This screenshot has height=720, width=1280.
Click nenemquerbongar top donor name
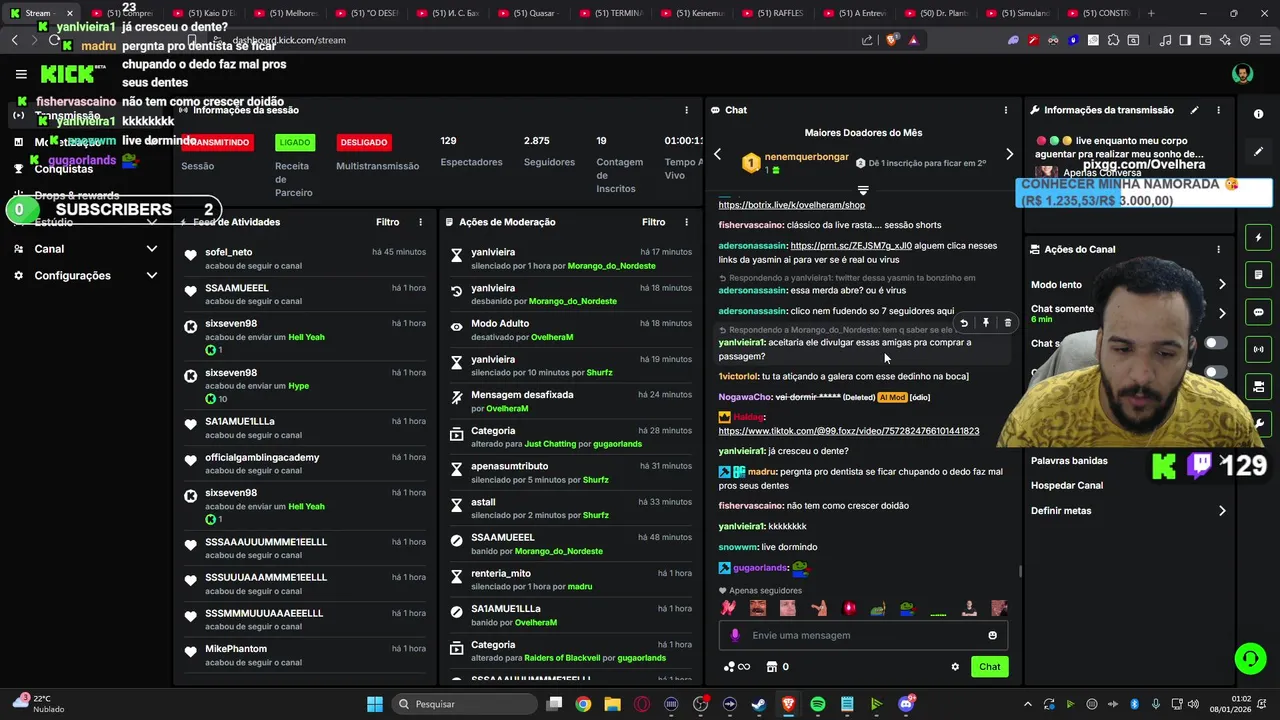[807, 157]
